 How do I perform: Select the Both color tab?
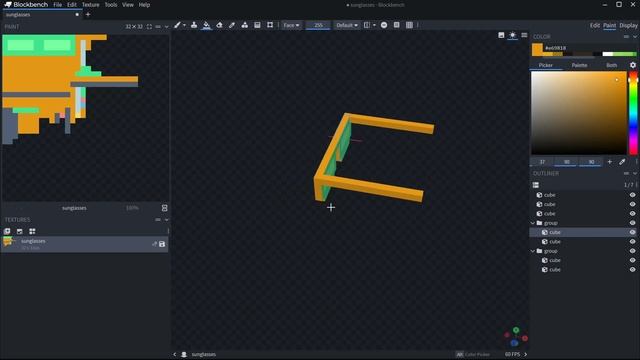coord(611,65)
